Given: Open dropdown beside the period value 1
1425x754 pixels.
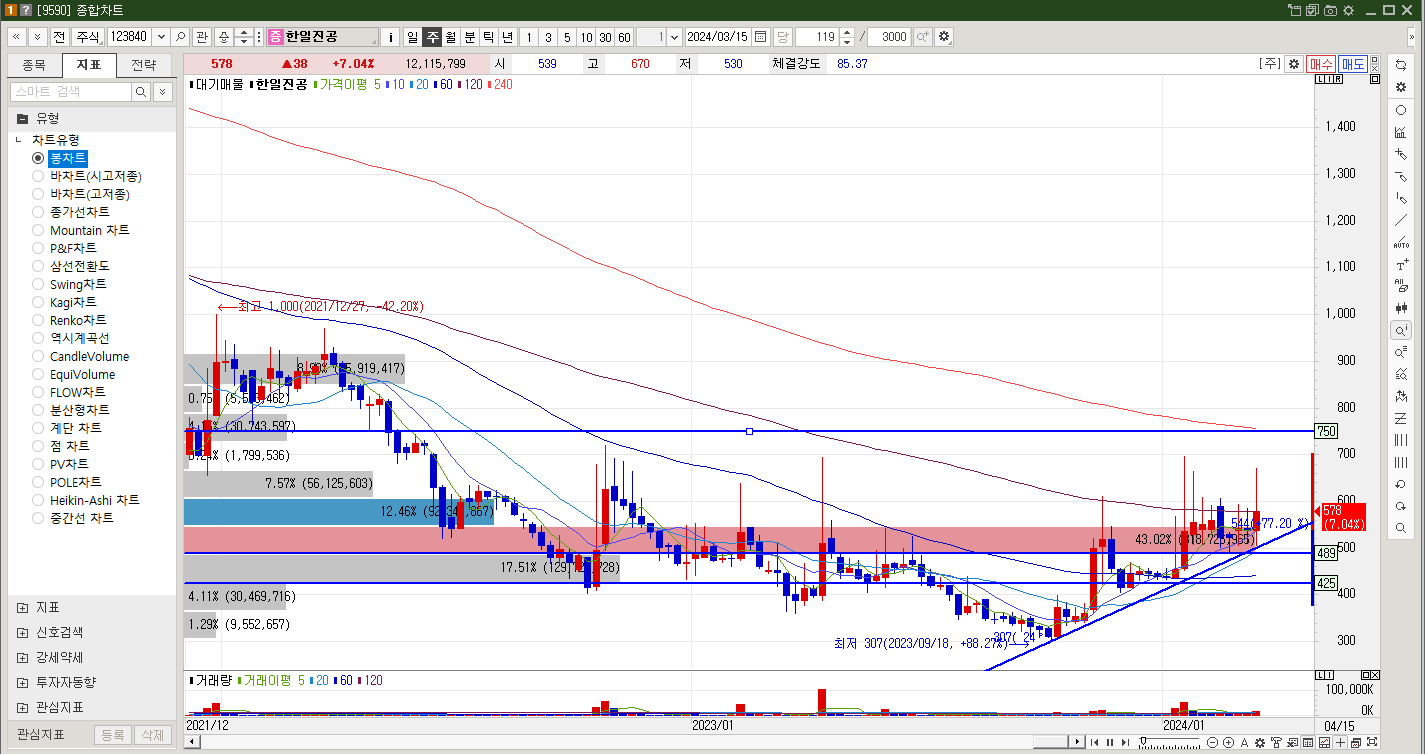Looking at the screenshot, I should (x=674, y=36).
